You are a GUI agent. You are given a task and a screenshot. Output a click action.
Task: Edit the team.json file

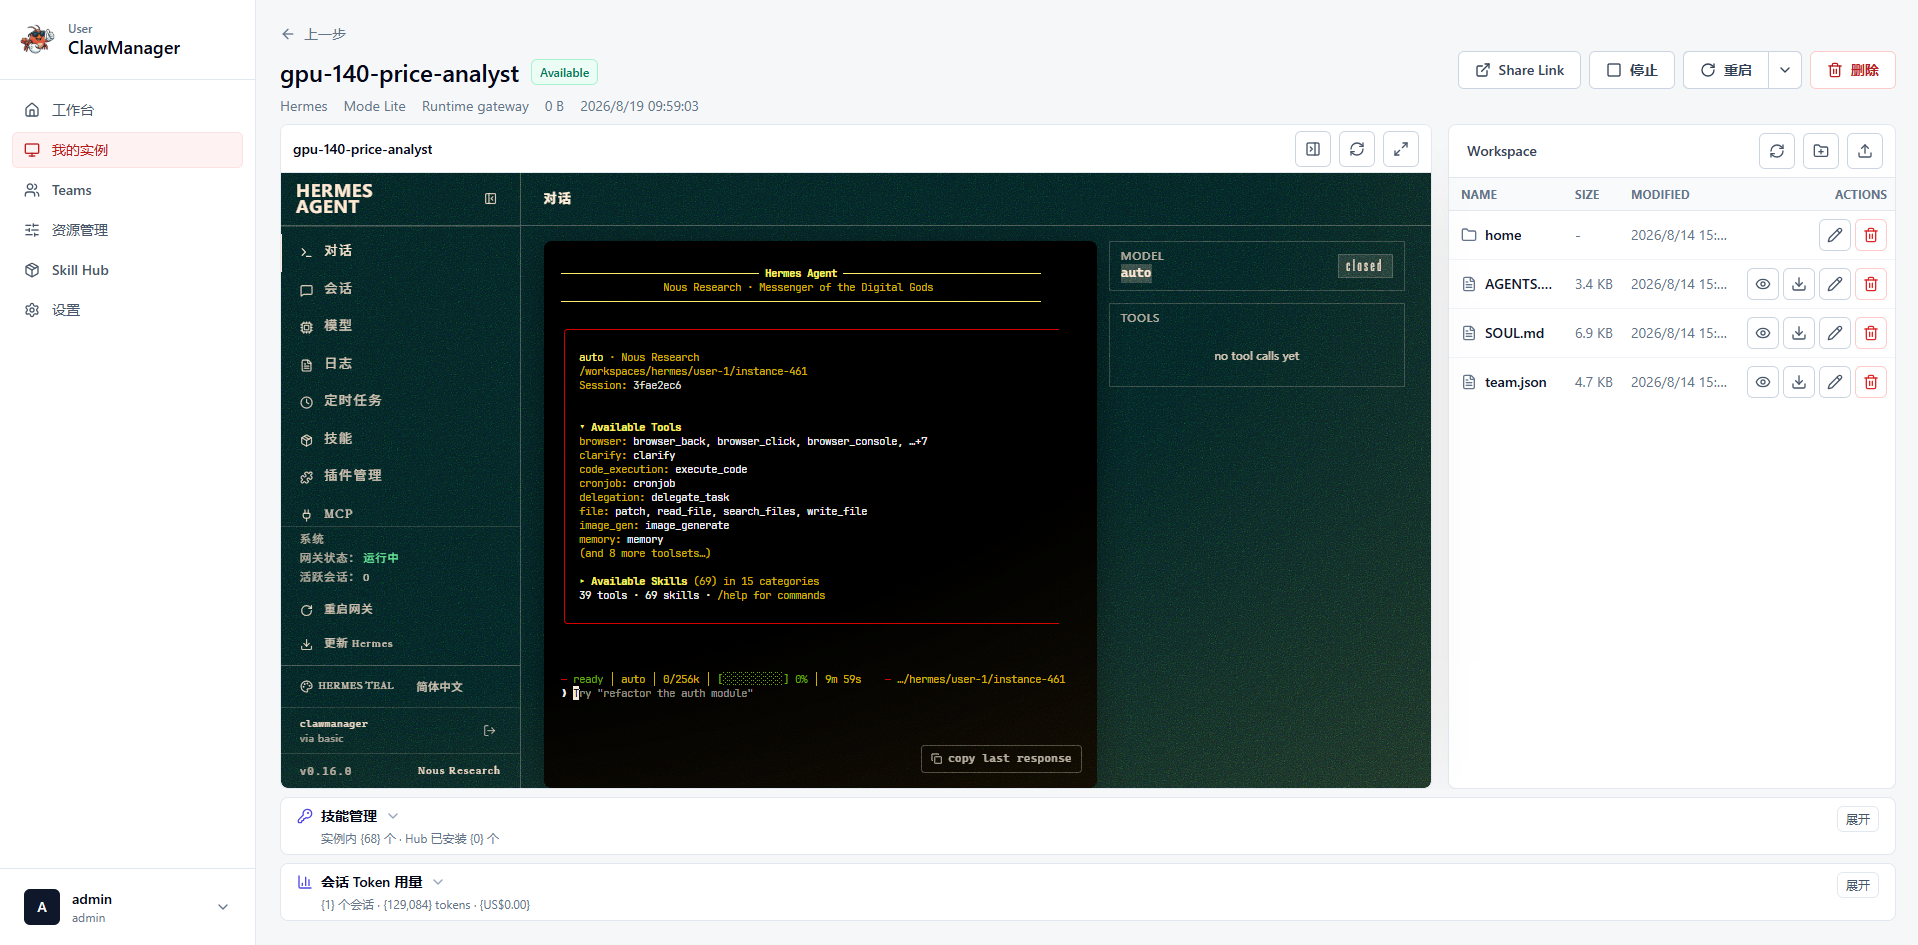1835,382
